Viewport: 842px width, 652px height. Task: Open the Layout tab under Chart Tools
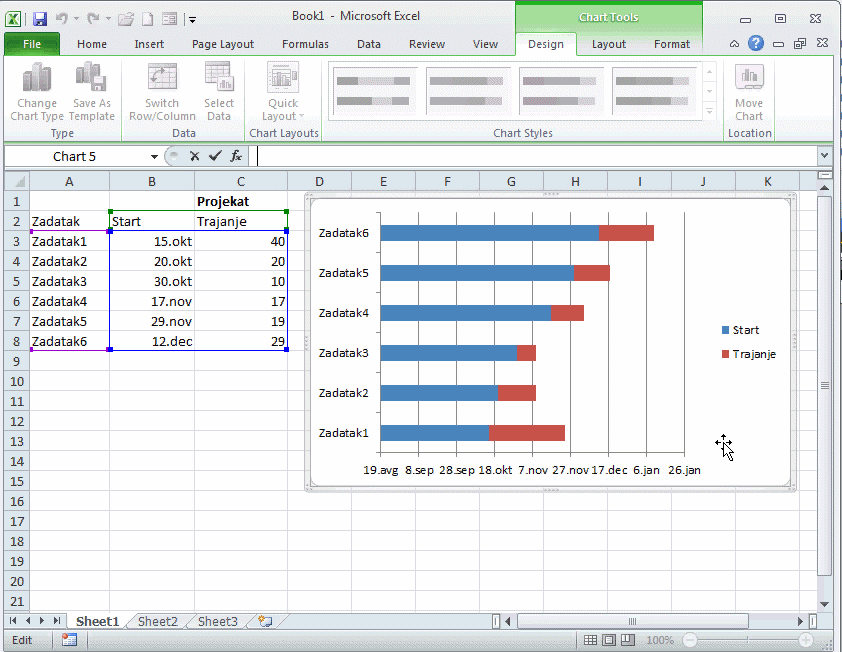[608, 44]
